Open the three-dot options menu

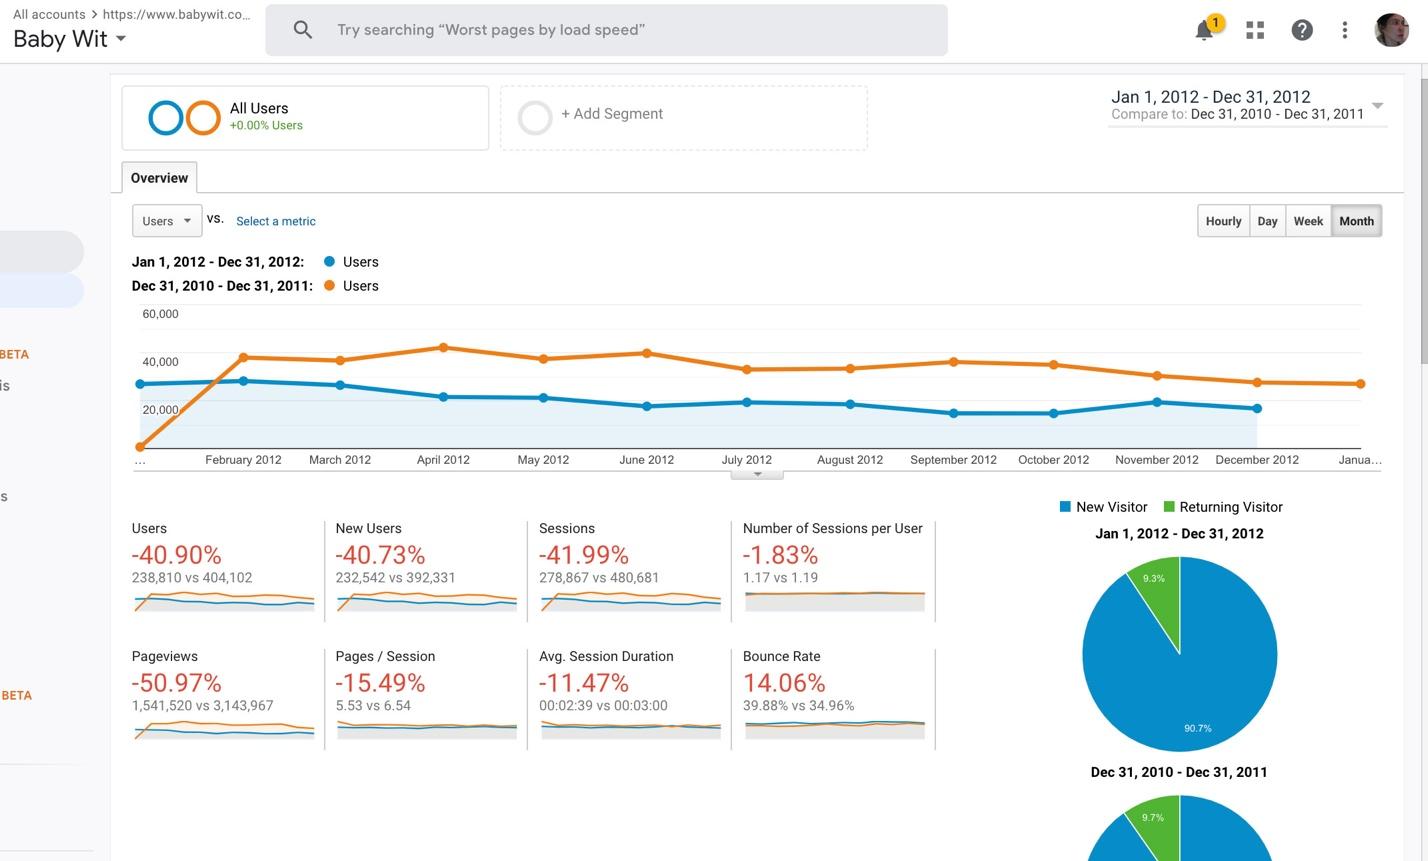tap(1345, 30)
